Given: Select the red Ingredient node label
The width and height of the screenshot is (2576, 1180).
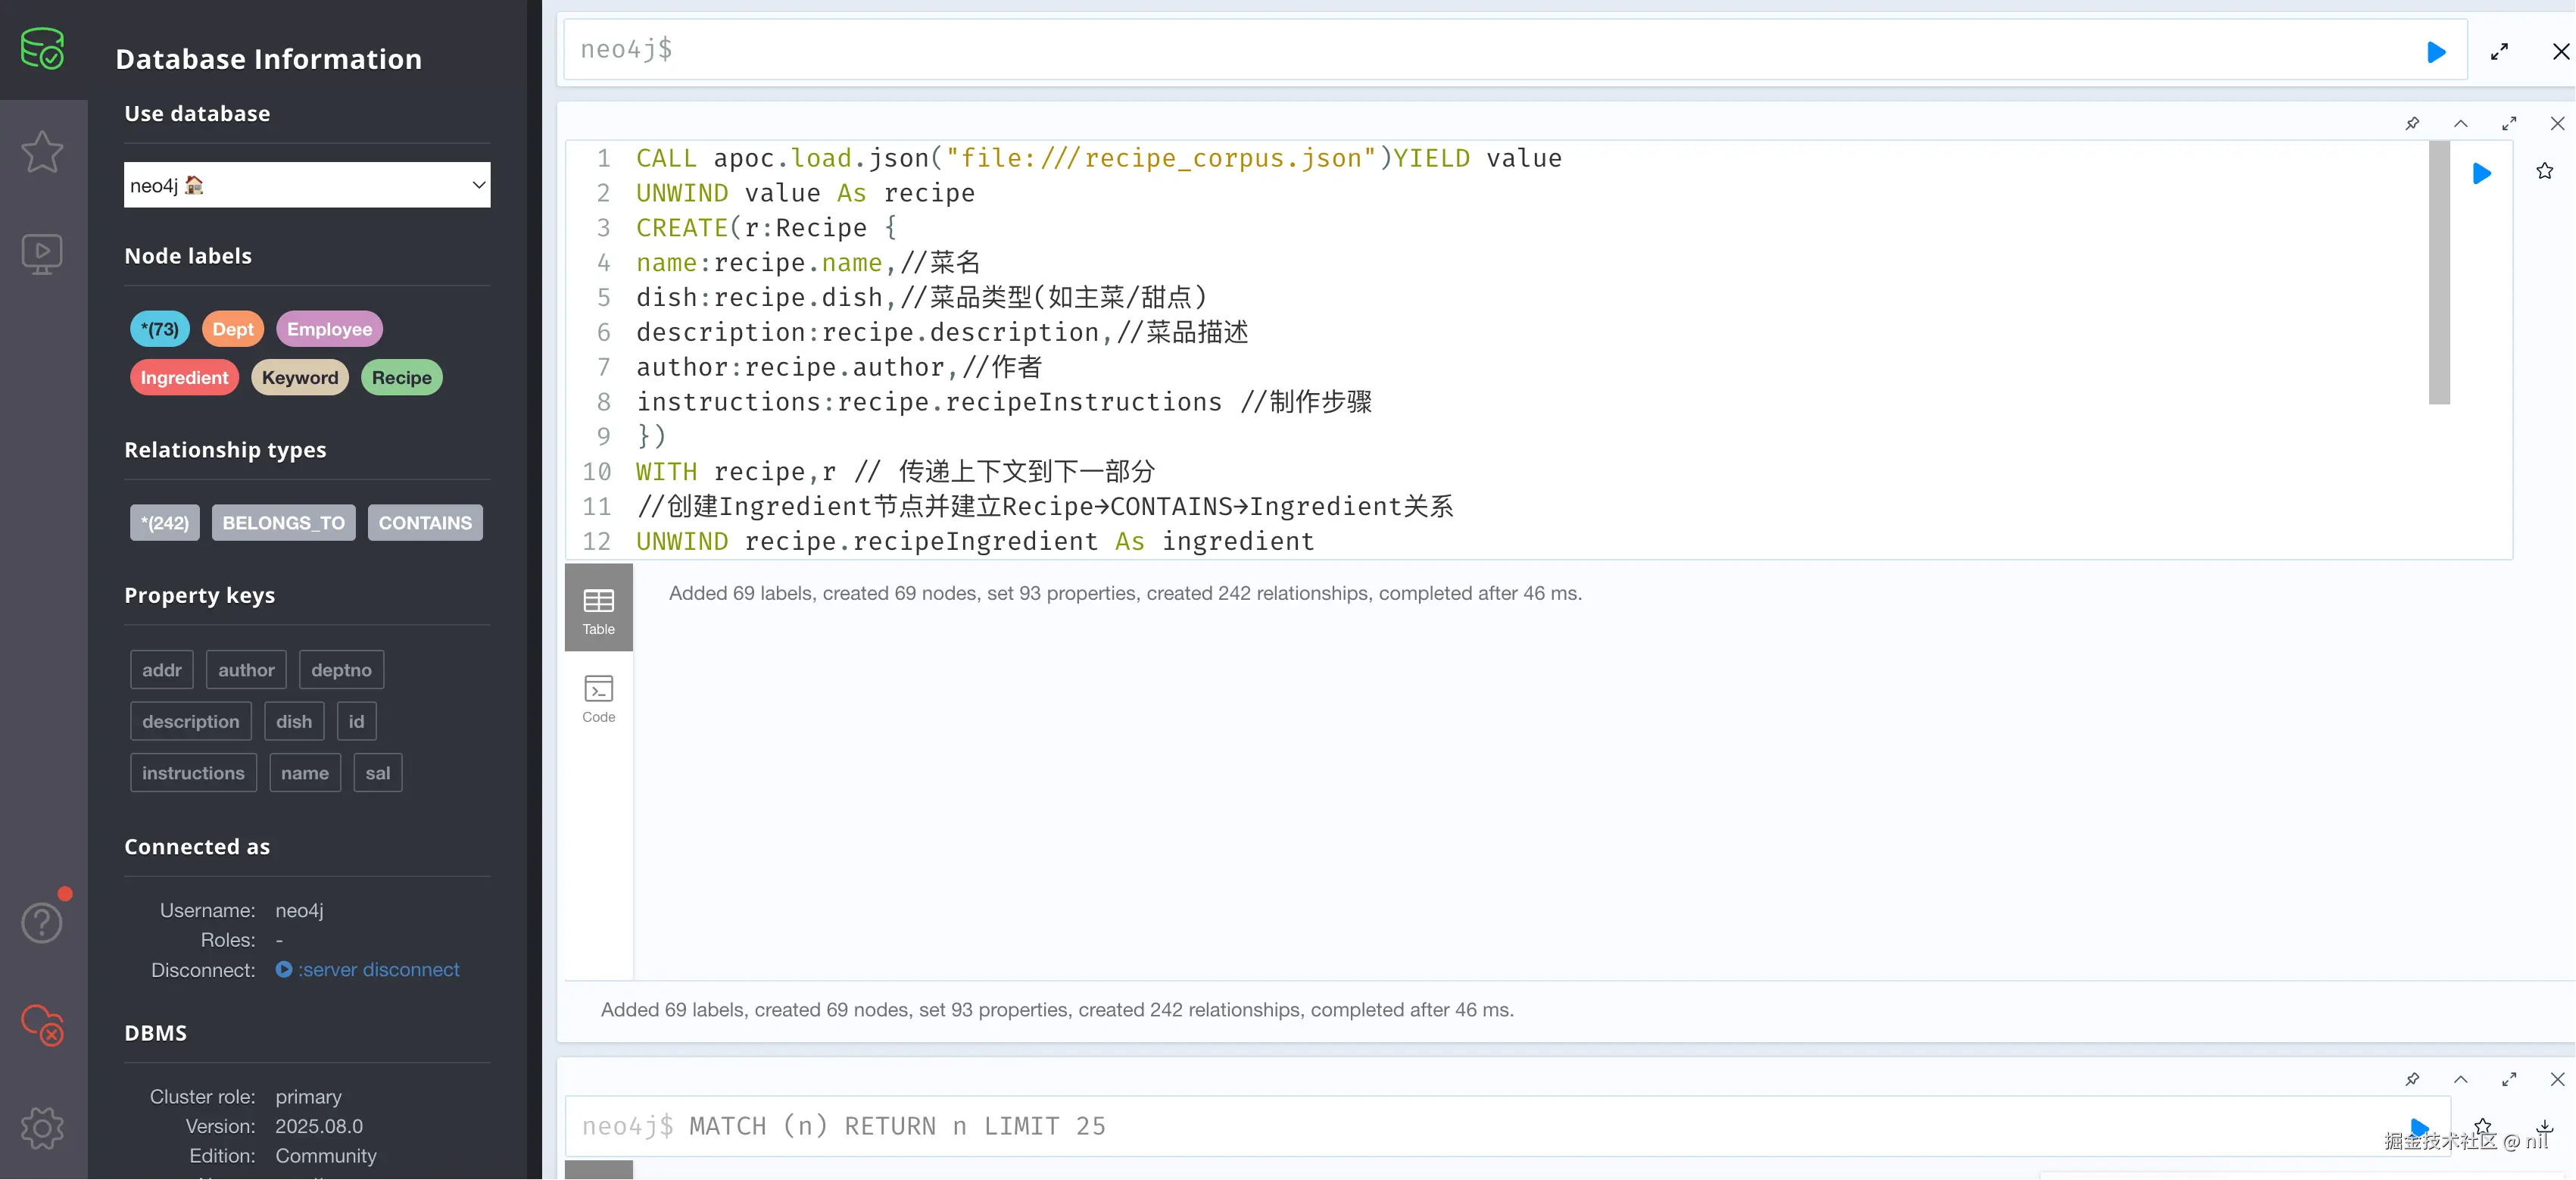Looking at the screenshot, I should click(x=184, y=377).
